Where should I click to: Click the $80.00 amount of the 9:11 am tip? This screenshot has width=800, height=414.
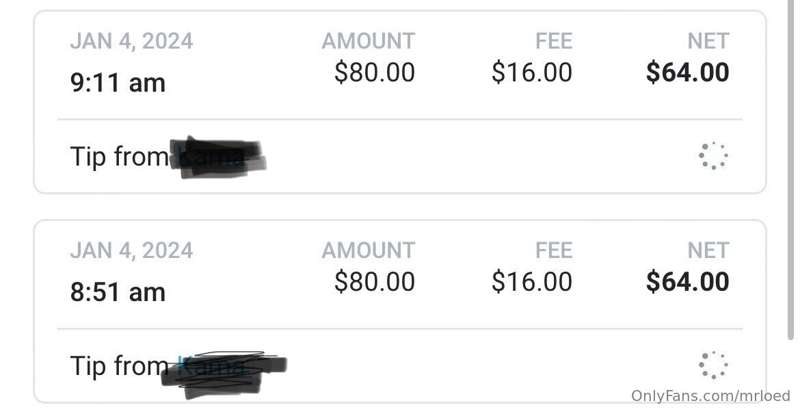374,72
